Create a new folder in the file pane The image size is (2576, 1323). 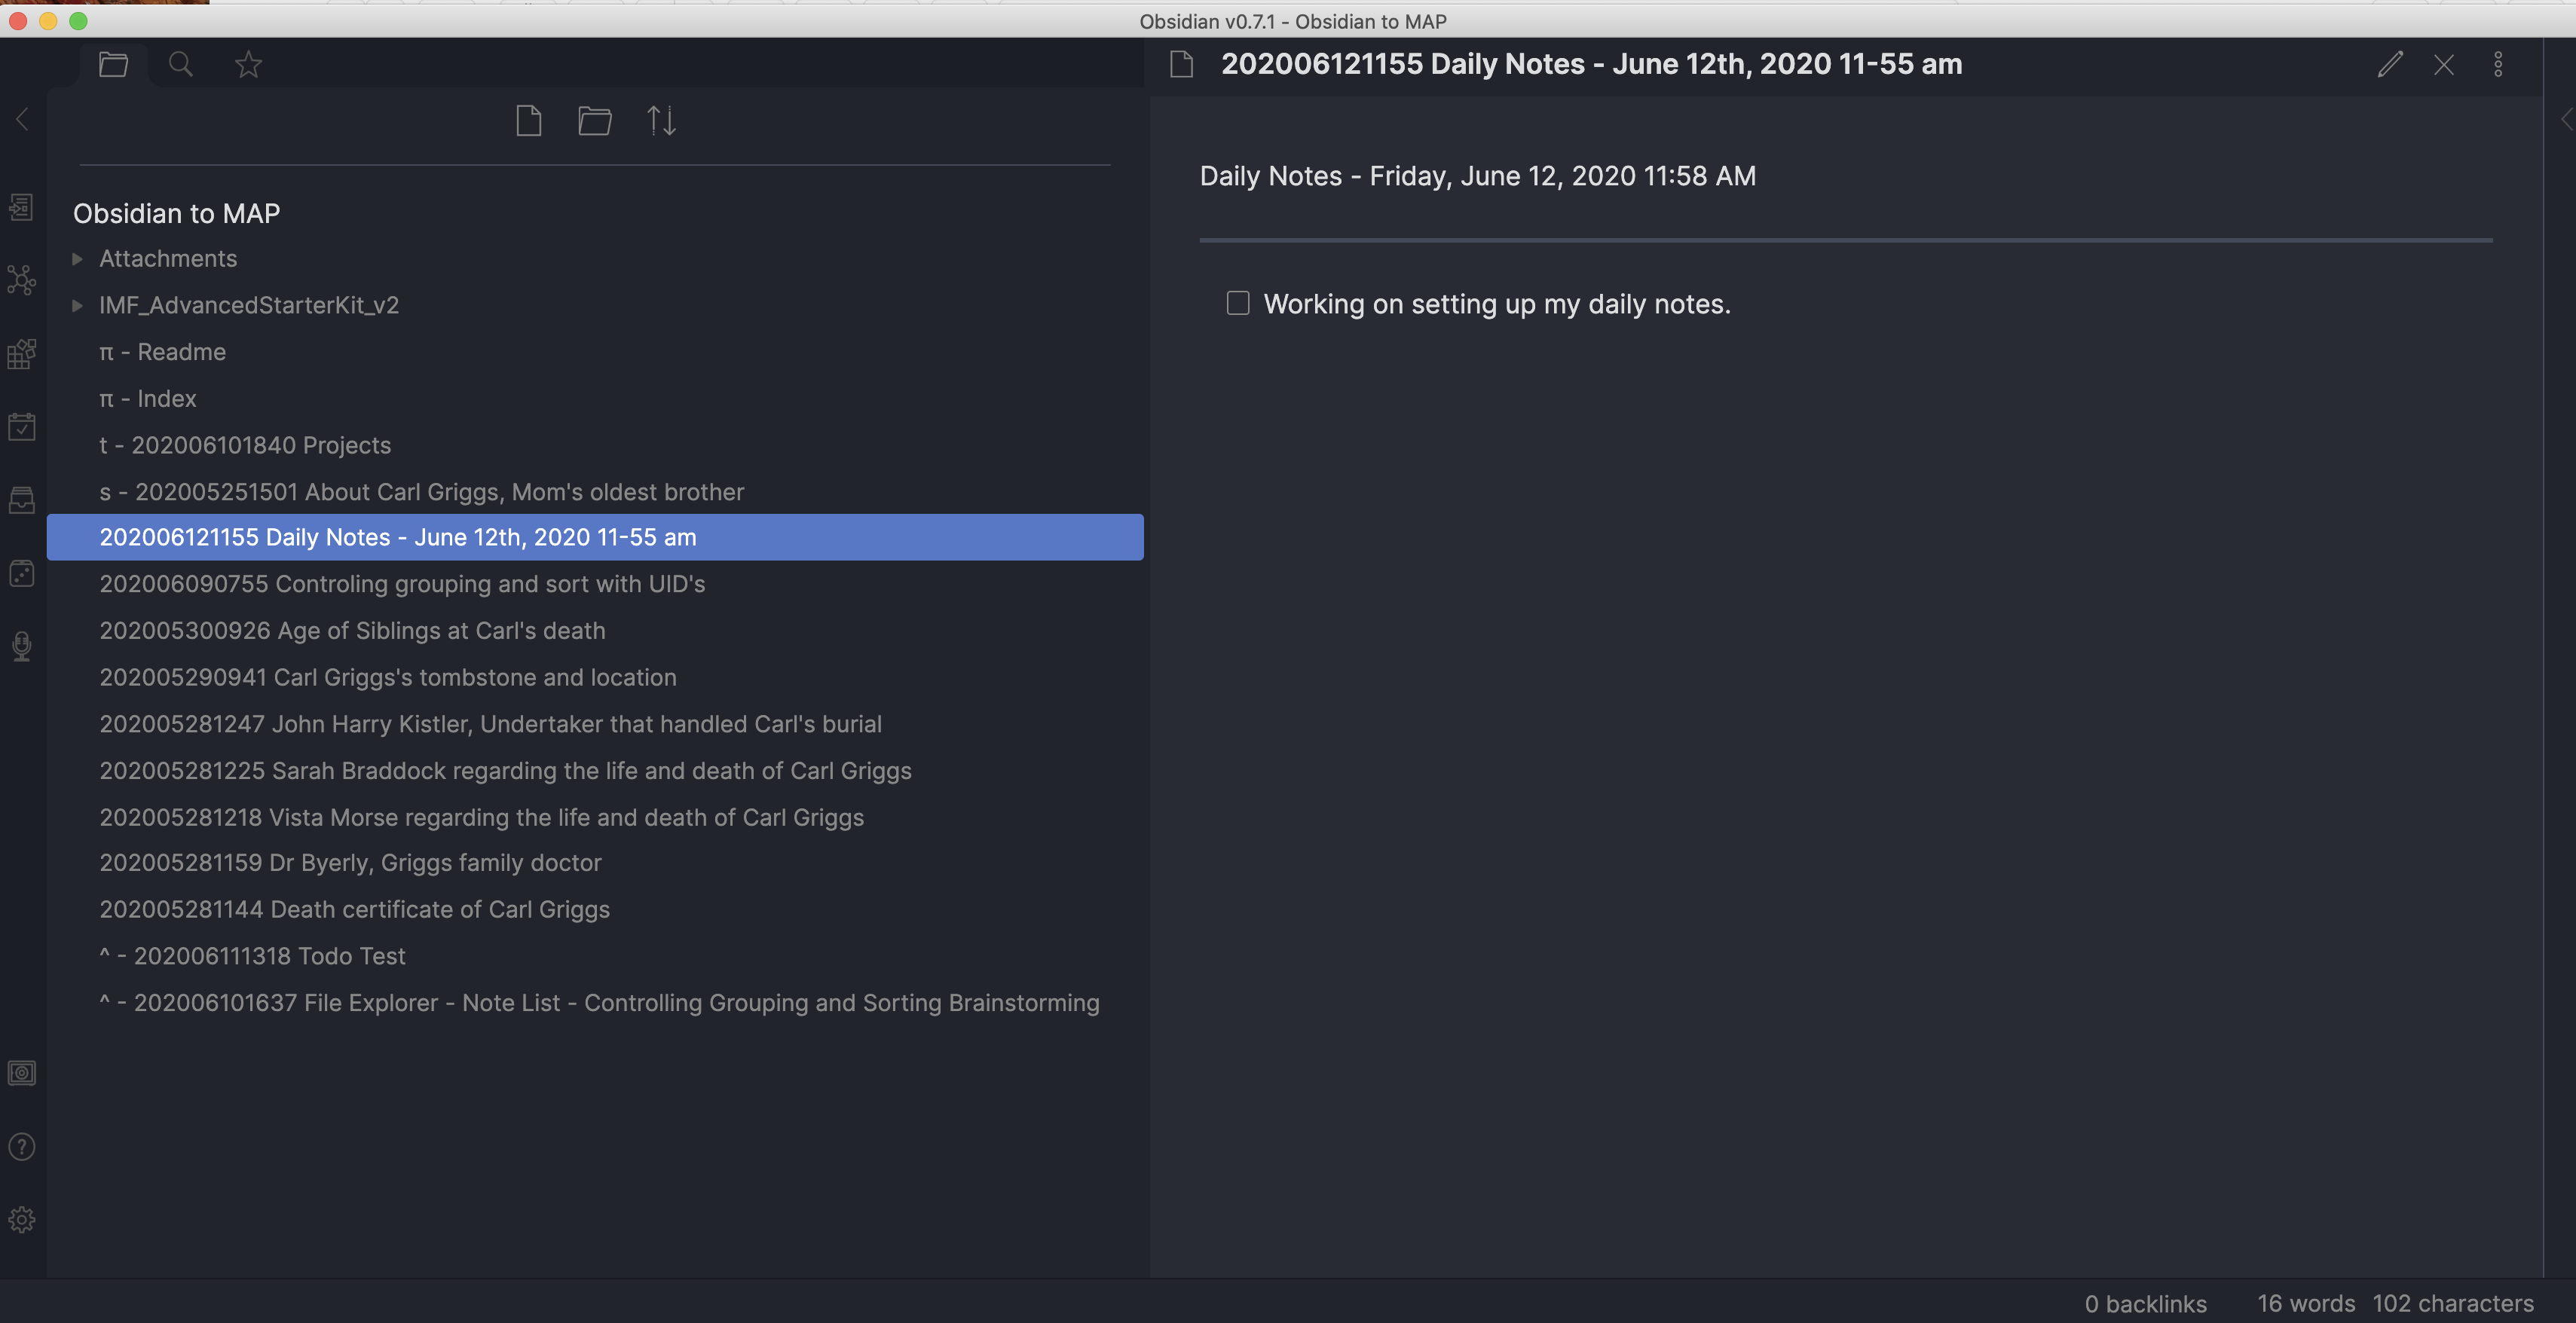595,120
